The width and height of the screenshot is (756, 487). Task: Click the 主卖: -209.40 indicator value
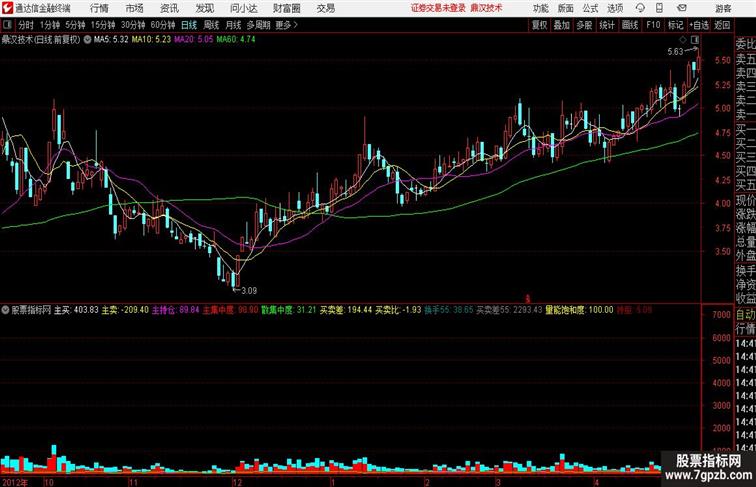[x=125, y=310]
